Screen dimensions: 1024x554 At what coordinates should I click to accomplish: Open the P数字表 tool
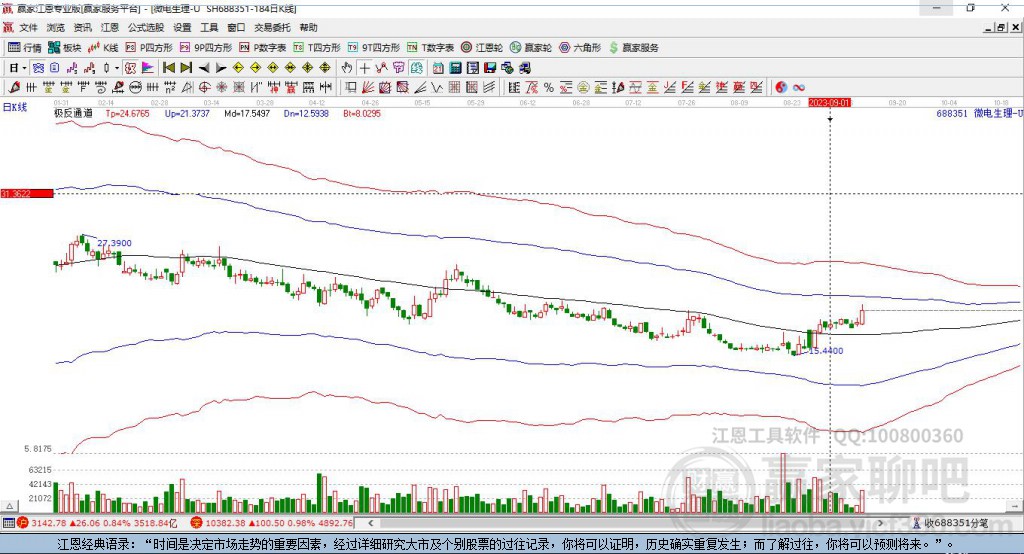pyautogui.click(x=263, y=48)
